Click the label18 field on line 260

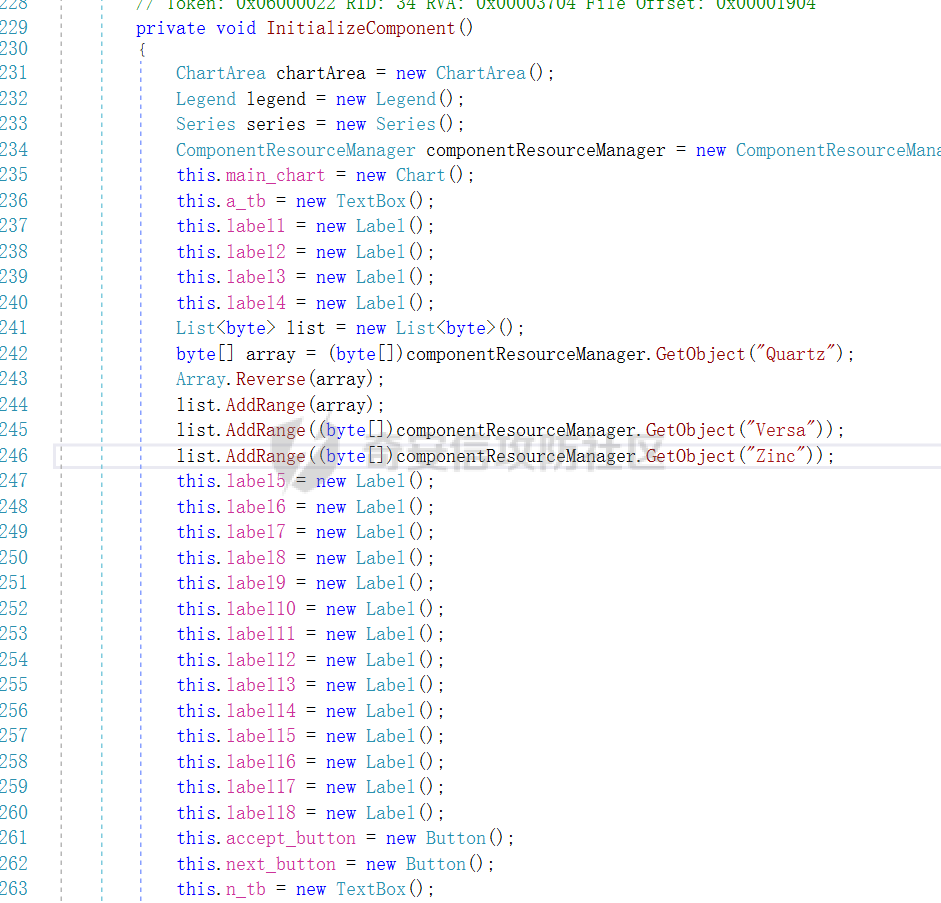pos(260,813)
